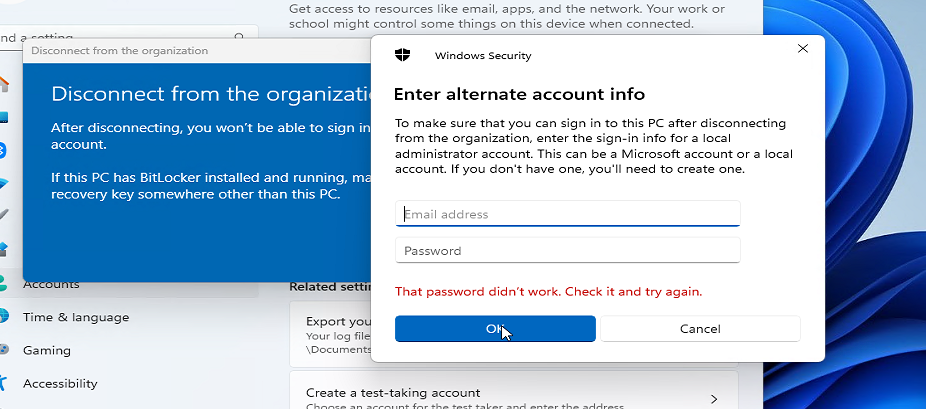Click the Disconnect from the organization title bar

tap(197, 51)
